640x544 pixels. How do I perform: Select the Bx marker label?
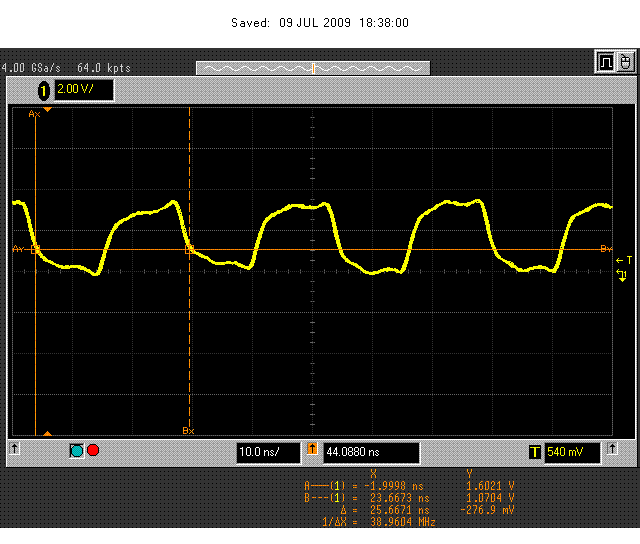click(188, 431)
